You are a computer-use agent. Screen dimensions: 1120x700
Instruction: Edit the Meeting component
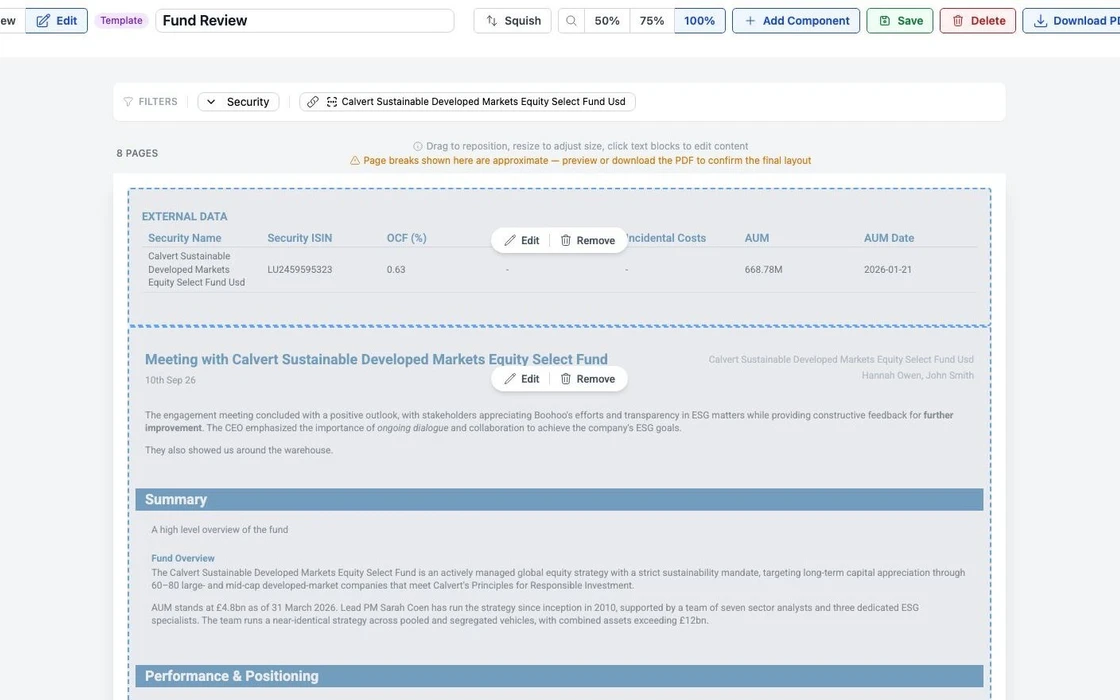[x=521, y=379]
